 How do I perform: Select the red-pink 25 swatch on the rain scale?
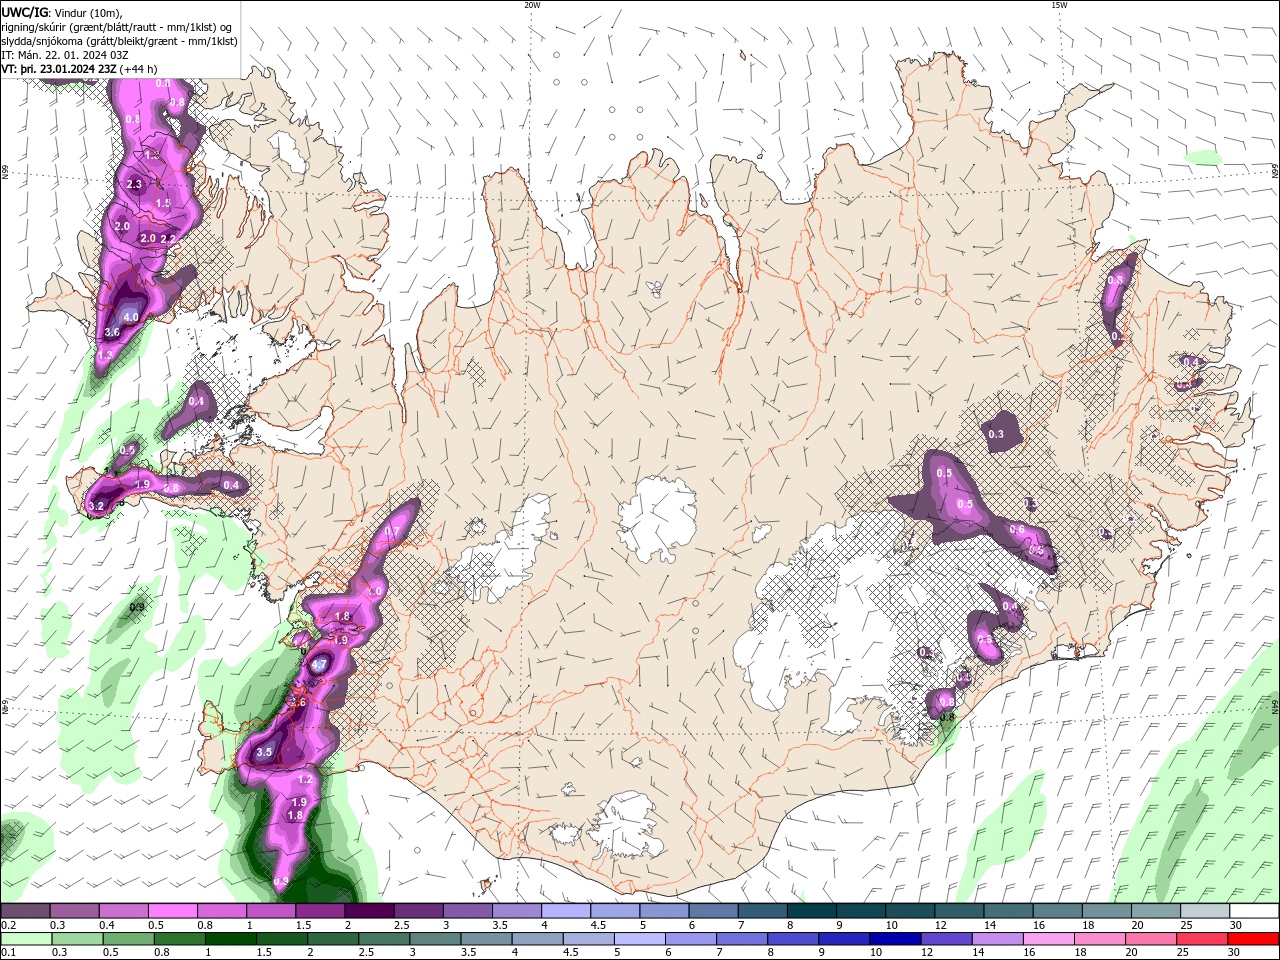pos(1203,939)
